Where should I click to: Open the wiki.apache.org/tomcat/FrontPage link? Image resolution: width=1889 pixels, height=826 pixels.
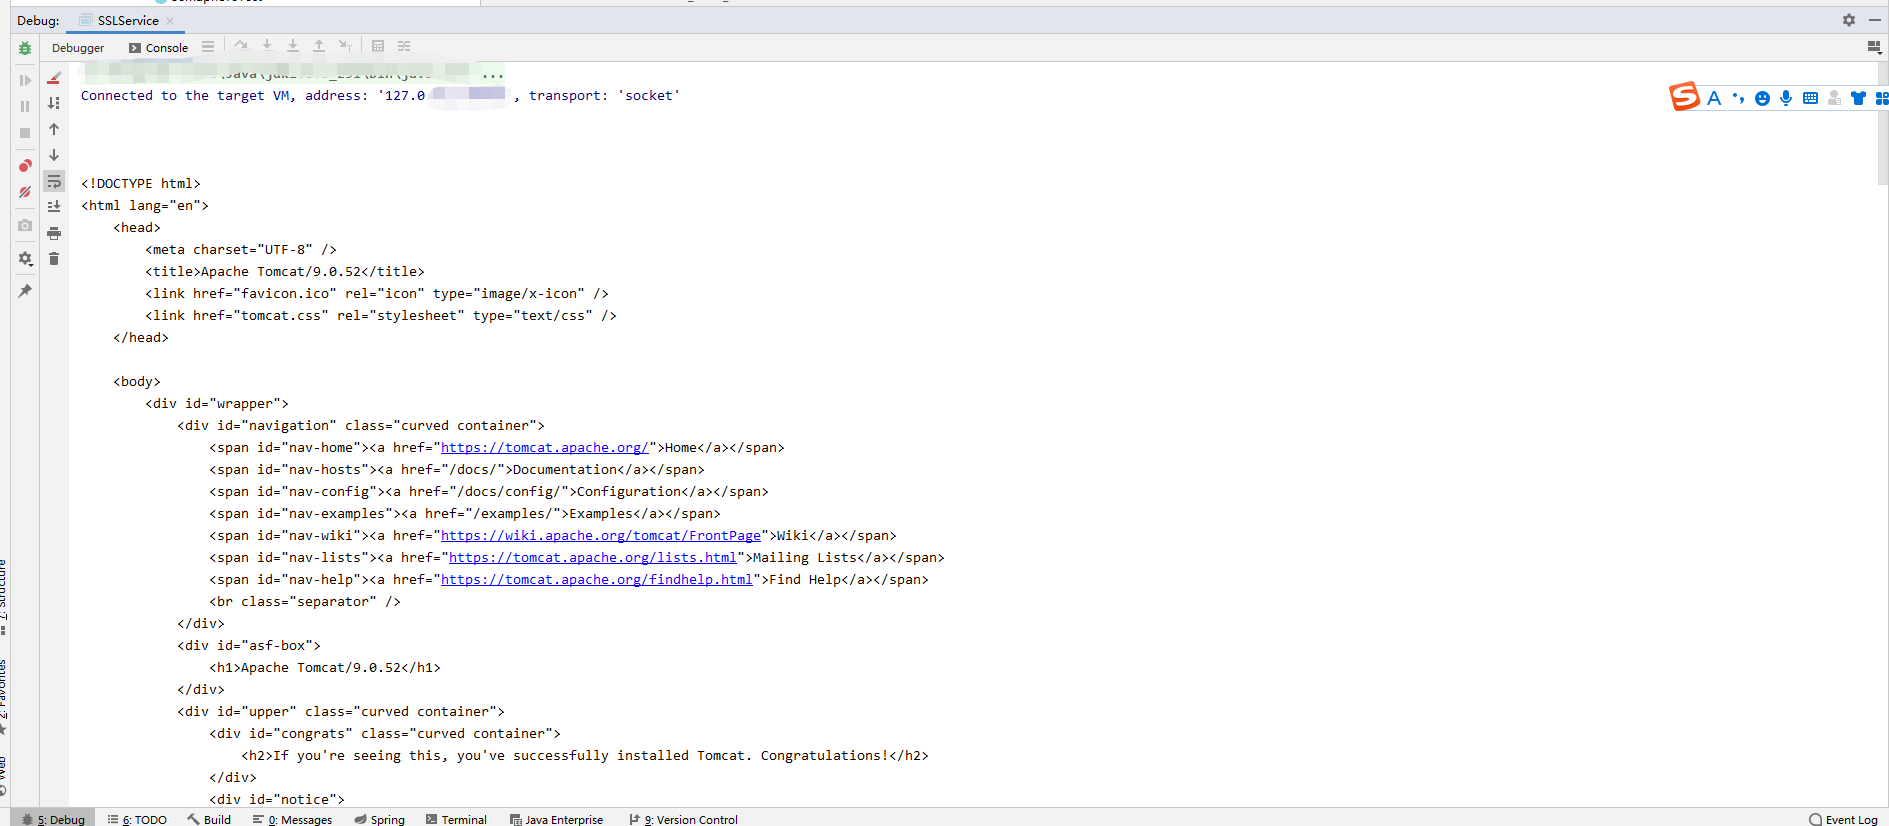click(601, 536)
